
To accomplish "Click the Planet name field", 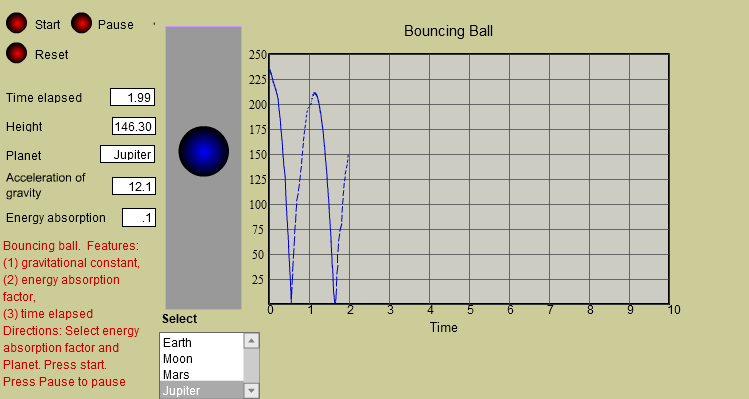I will tap(128, 154).
